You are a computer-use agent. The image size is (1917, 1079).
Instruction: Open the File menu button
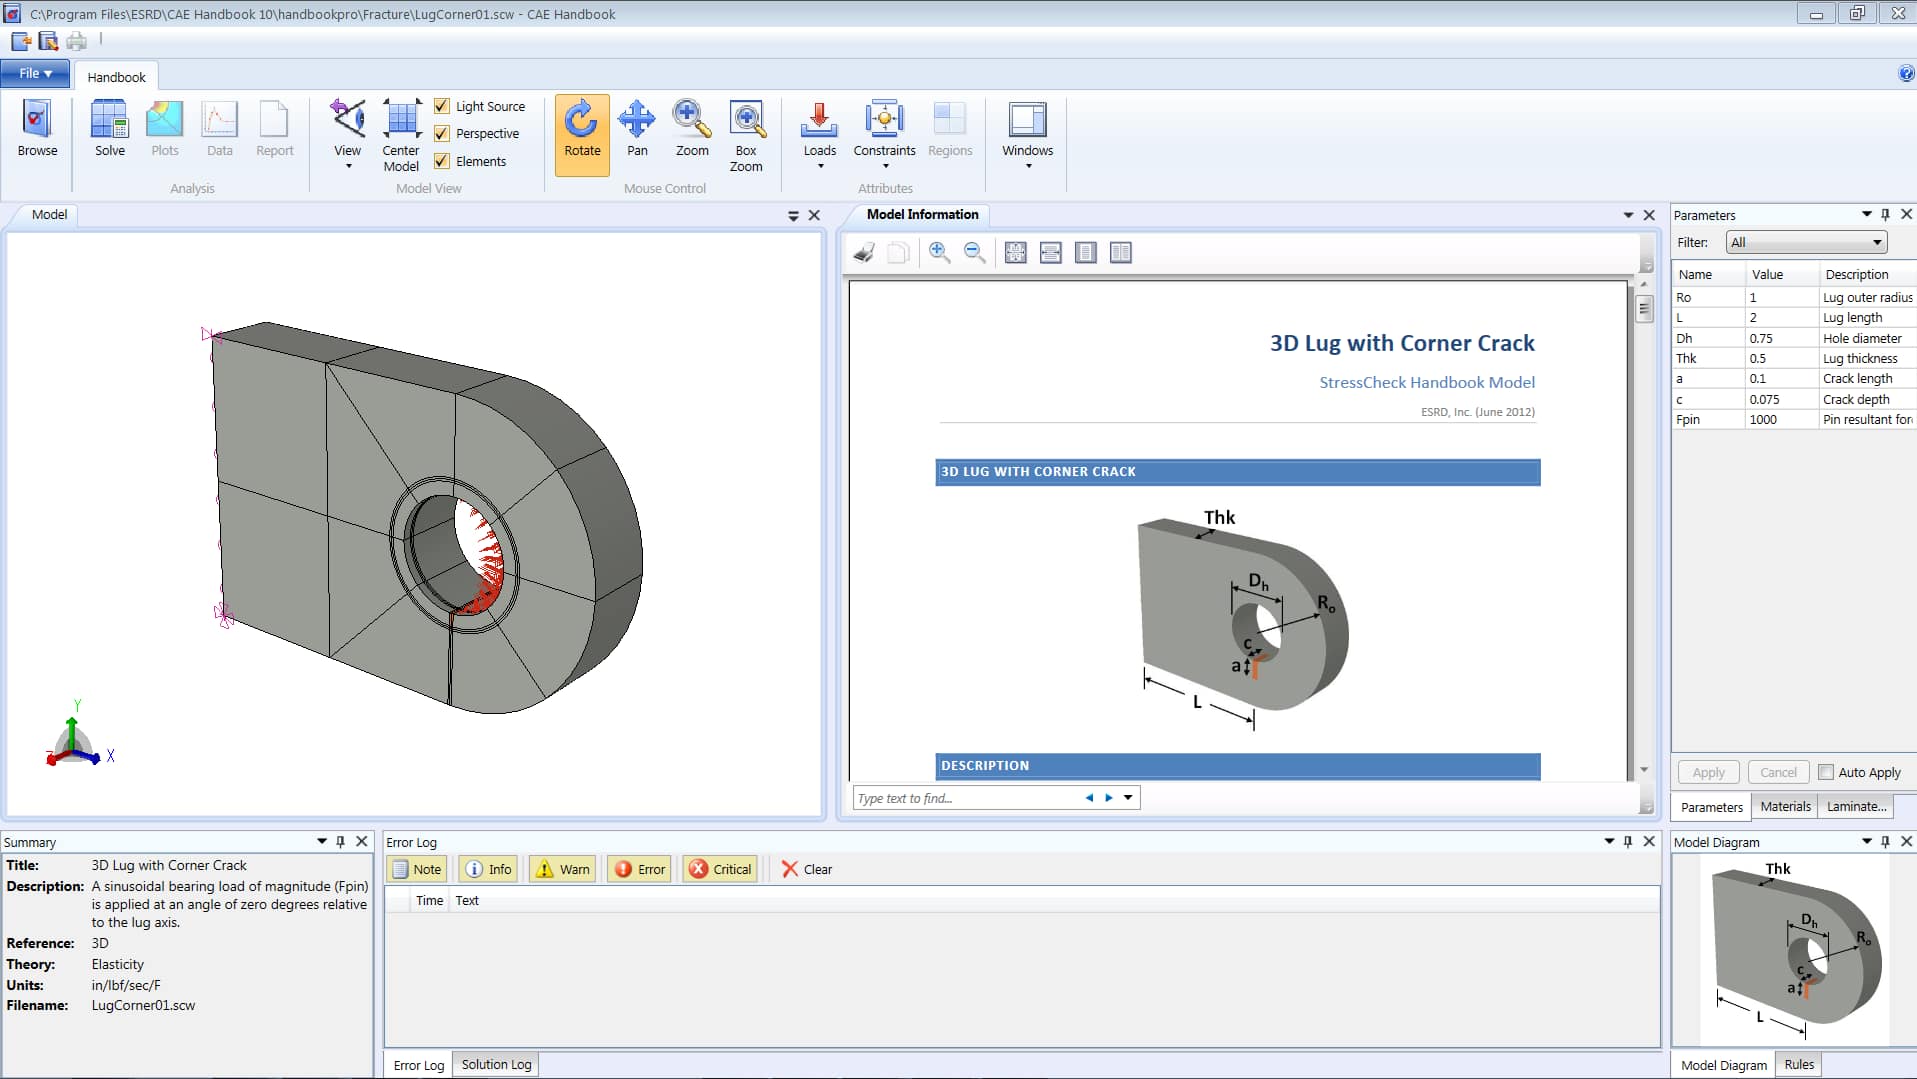(35, 73)
